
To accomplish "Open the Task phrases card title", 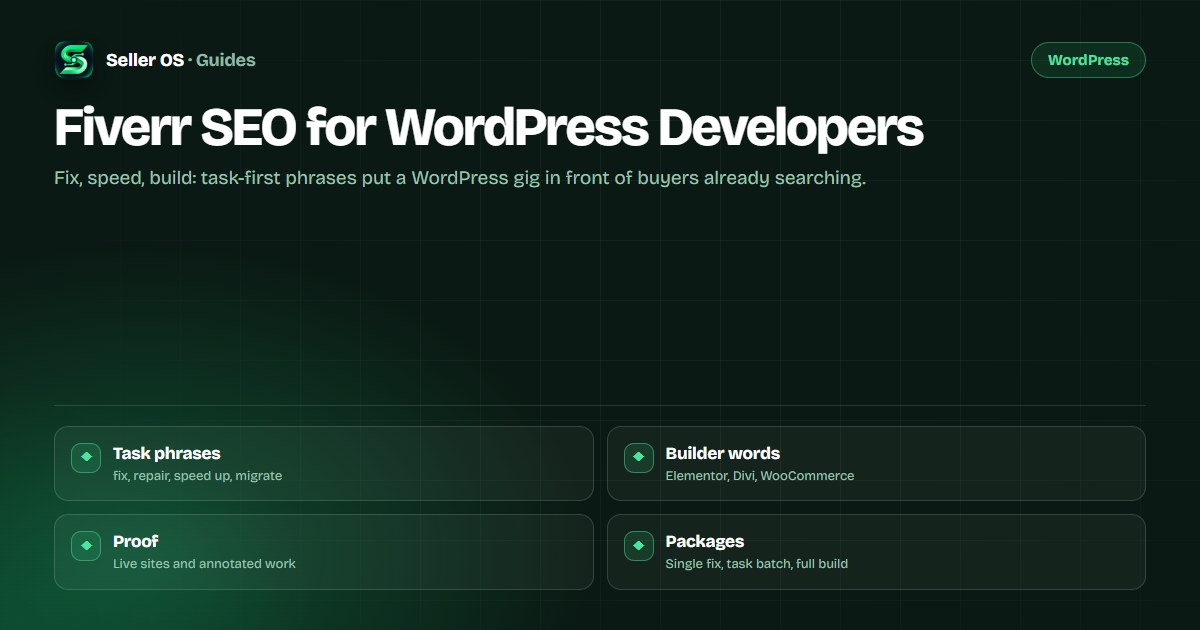I will [167, 453].
